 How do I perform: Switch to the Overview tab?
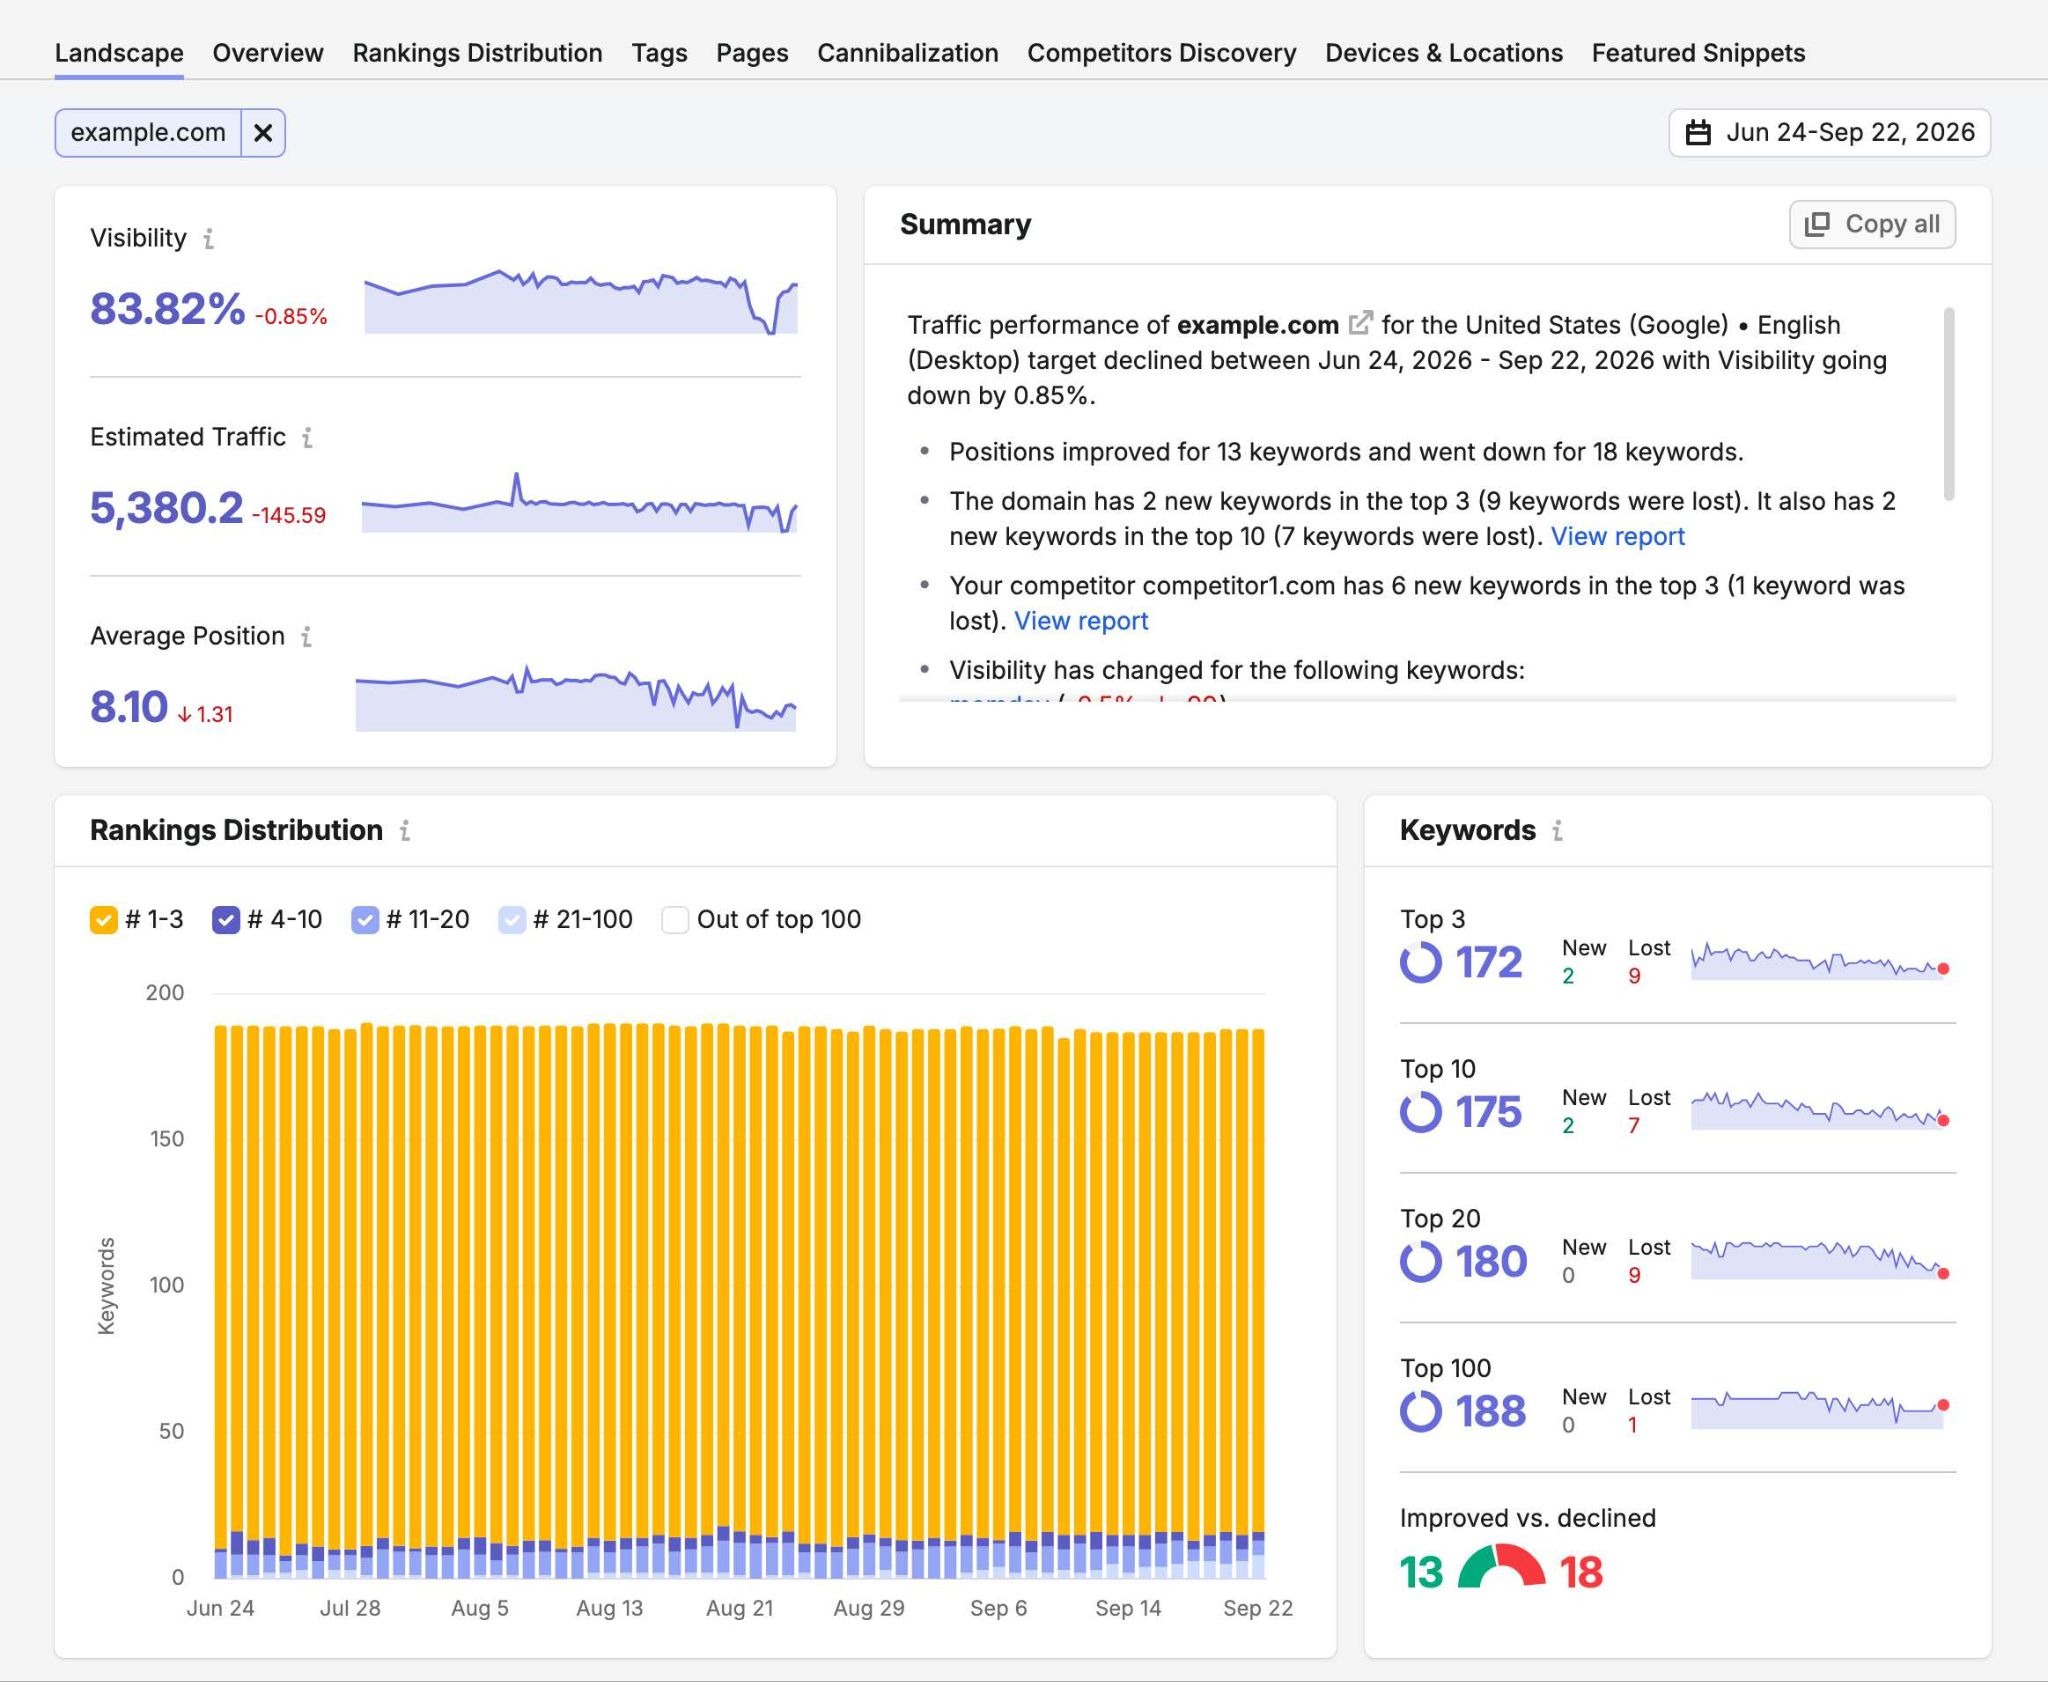[x=268, y=53]
